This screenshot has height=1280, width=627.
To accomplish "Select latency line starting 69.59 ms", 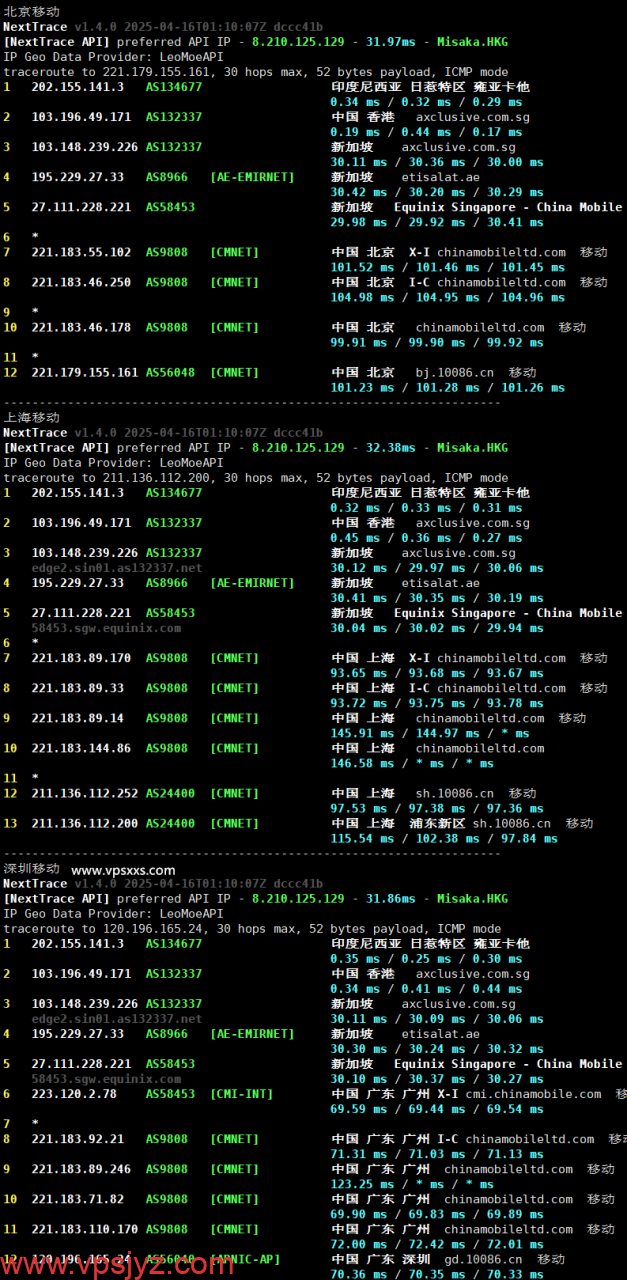I will 437,1109.
